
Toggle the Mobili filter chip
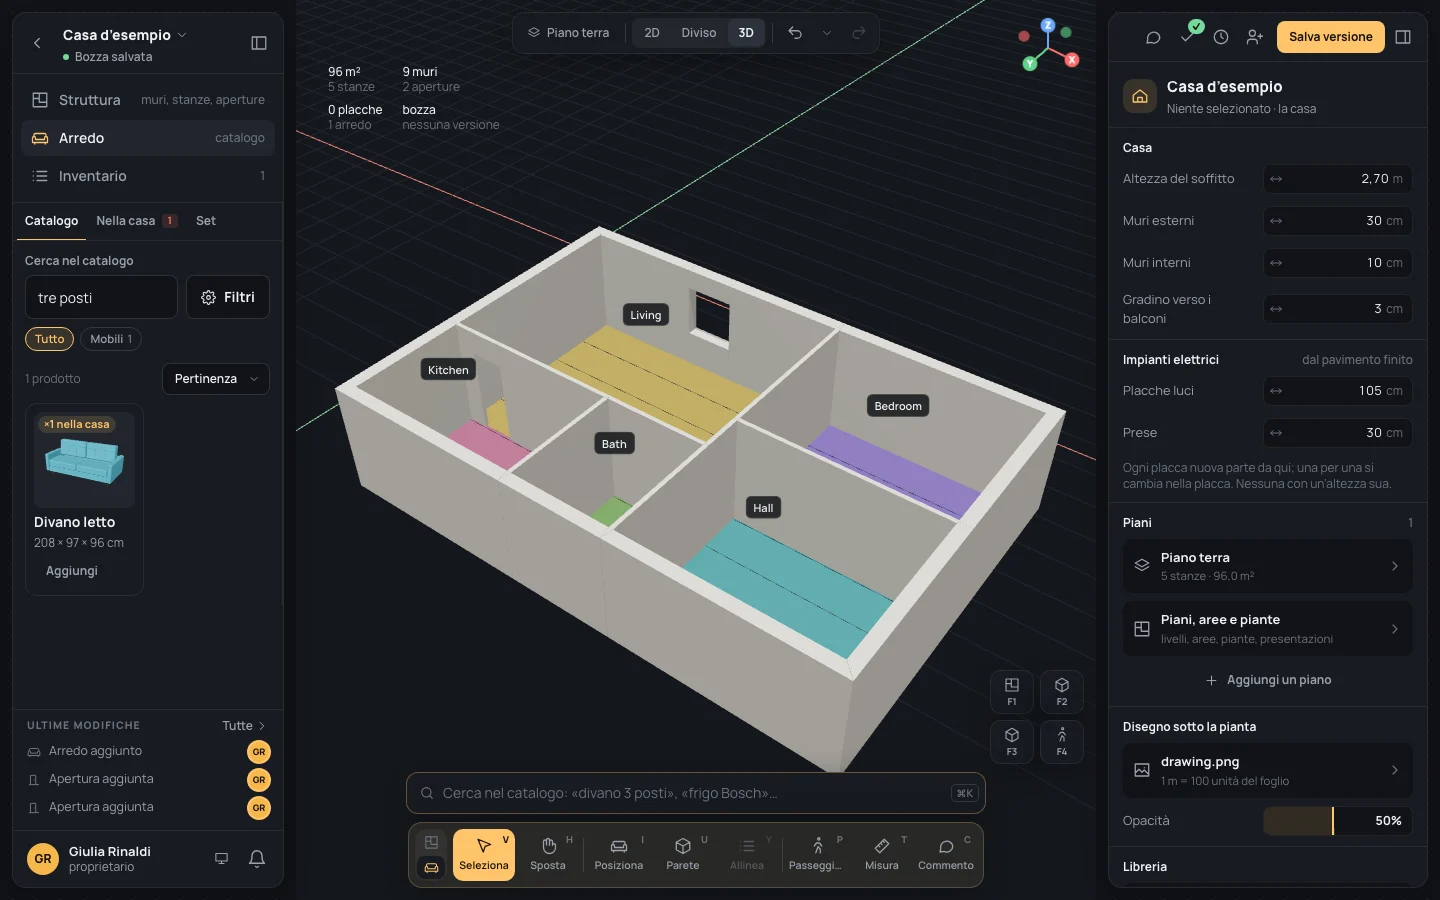[x=111, y=339]
